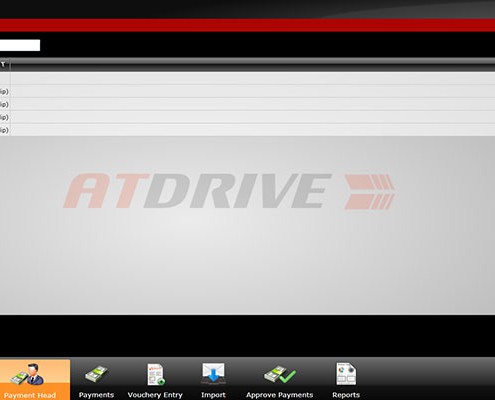495x400 pixels.
Task: Select the blank first row of the grid
Action: [247, 78]
